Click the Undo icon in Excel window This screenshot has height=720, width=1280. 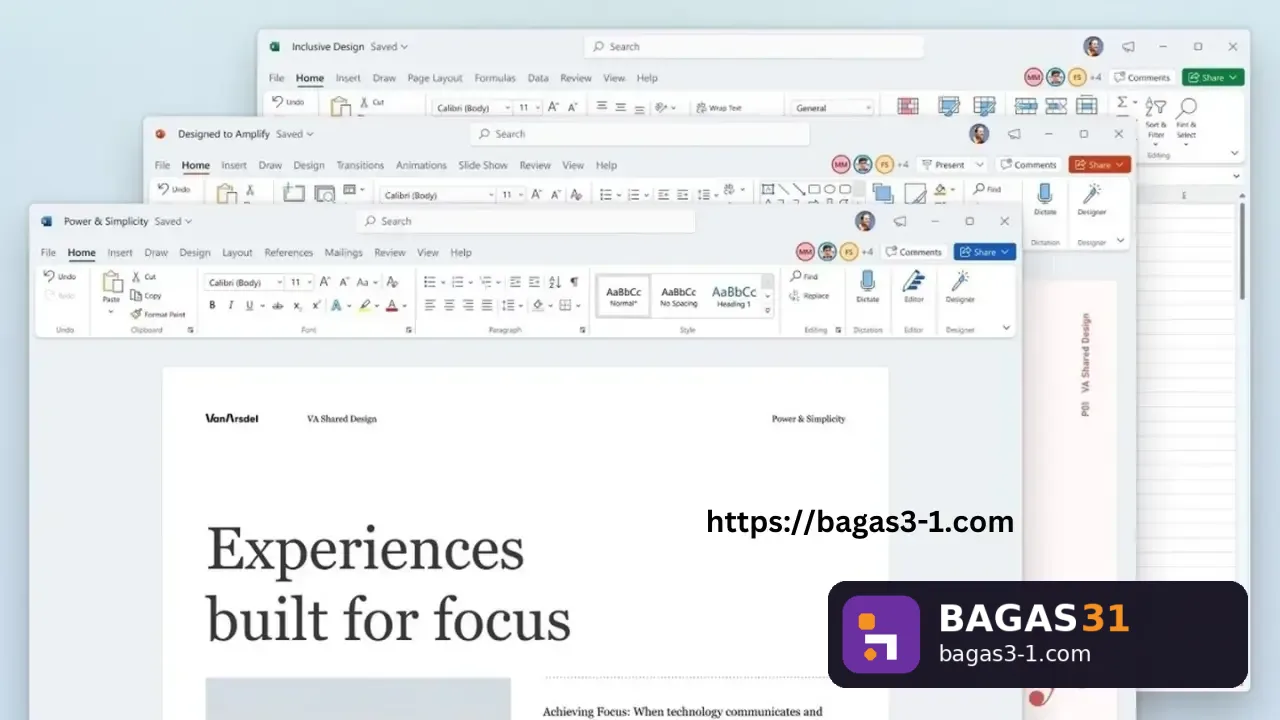tap(278, 101)
